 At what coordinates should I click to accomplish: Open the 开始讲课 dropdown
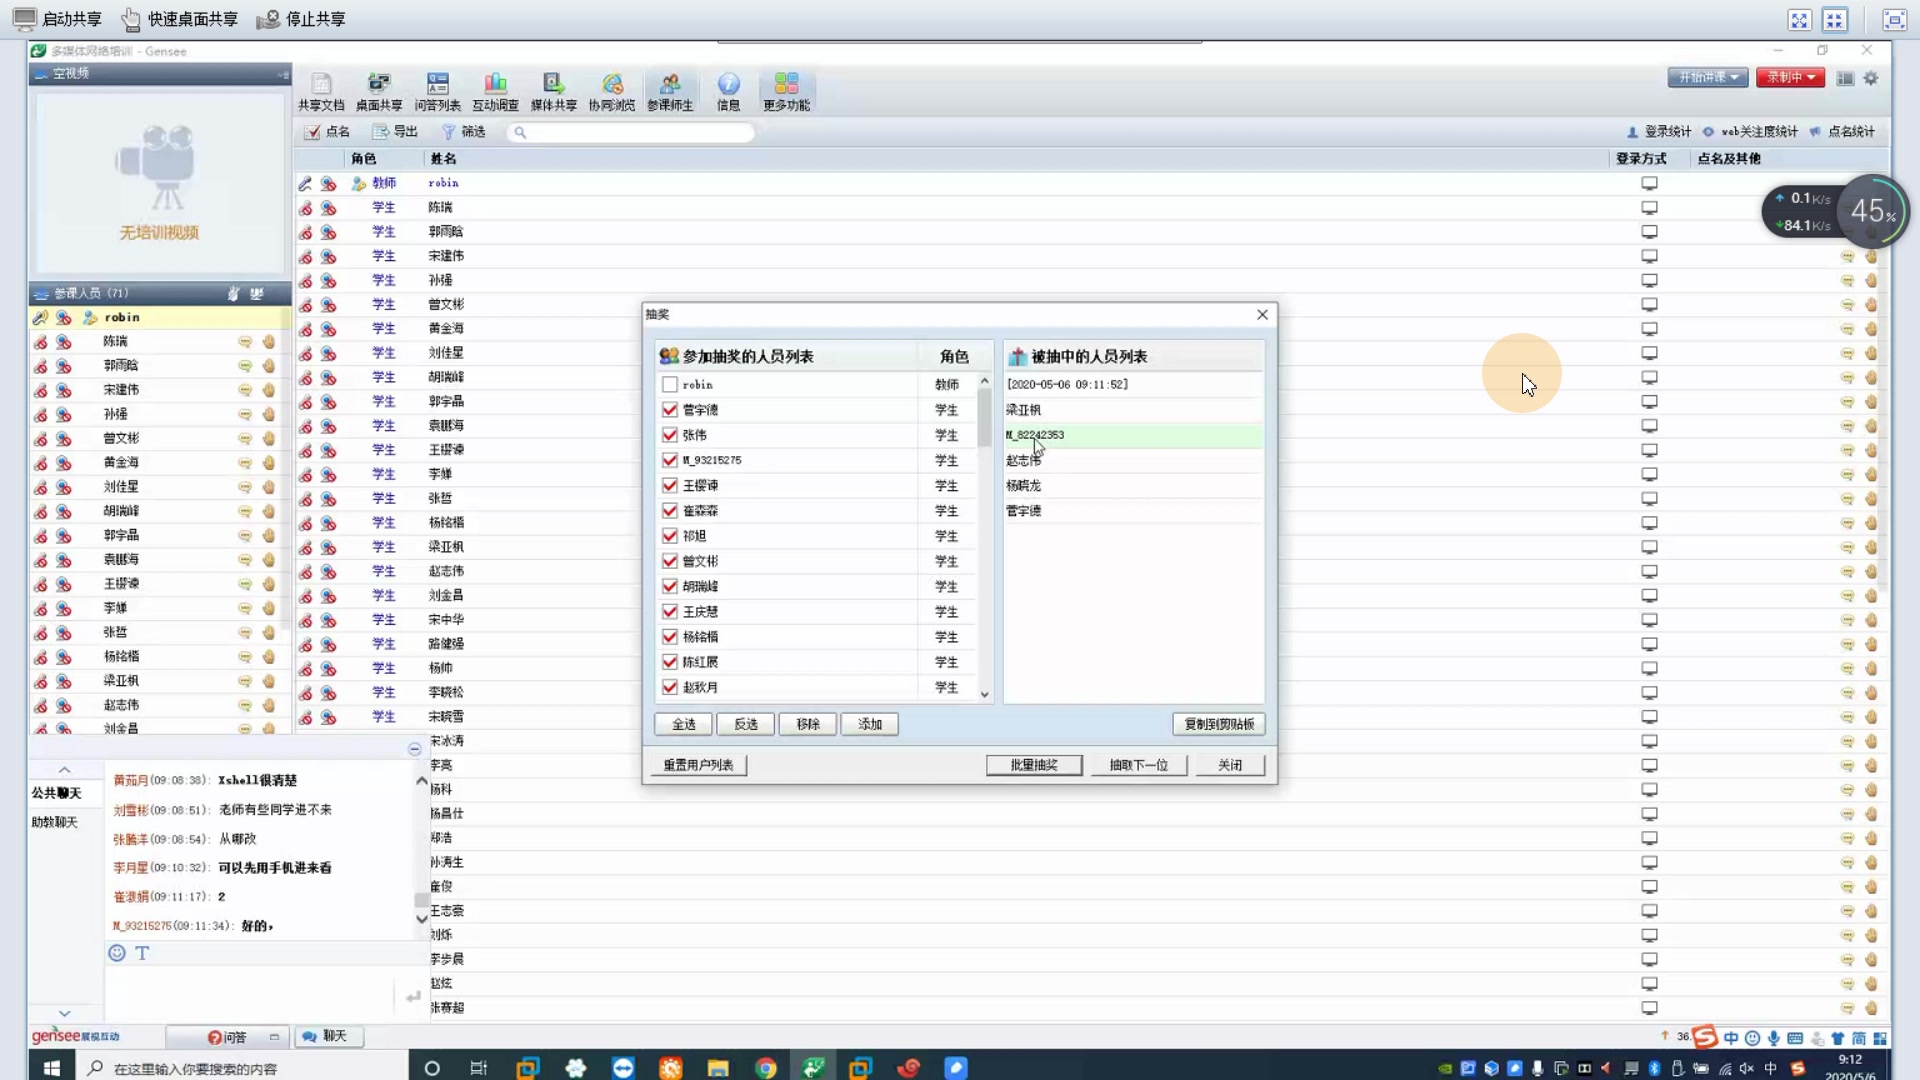[x=1707, y=77]
